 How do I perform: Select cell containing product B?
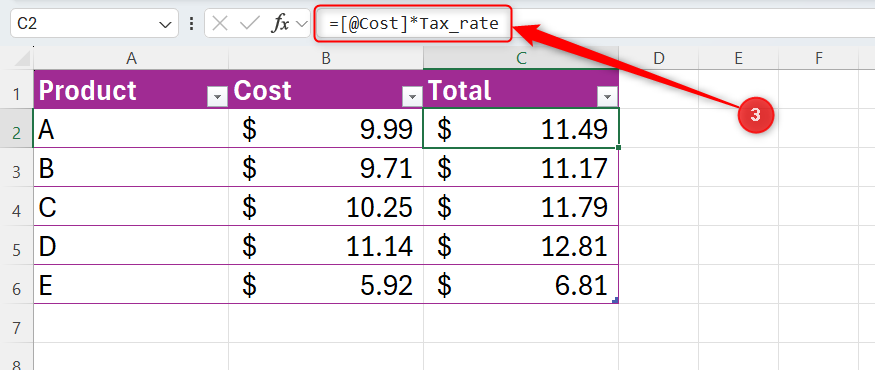pos(131,167)
